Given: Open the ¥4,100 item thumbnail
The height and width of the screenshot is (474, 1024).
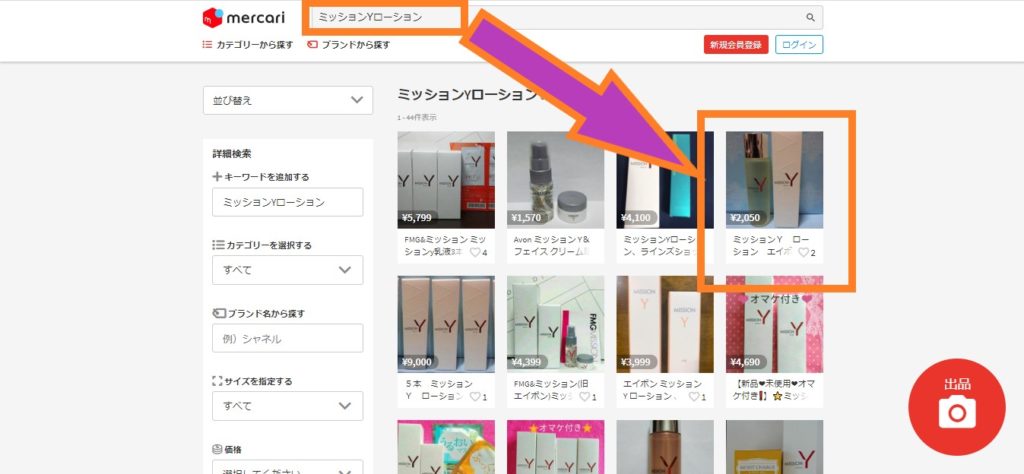Looking at the screenshot, I should click(665, 180).
